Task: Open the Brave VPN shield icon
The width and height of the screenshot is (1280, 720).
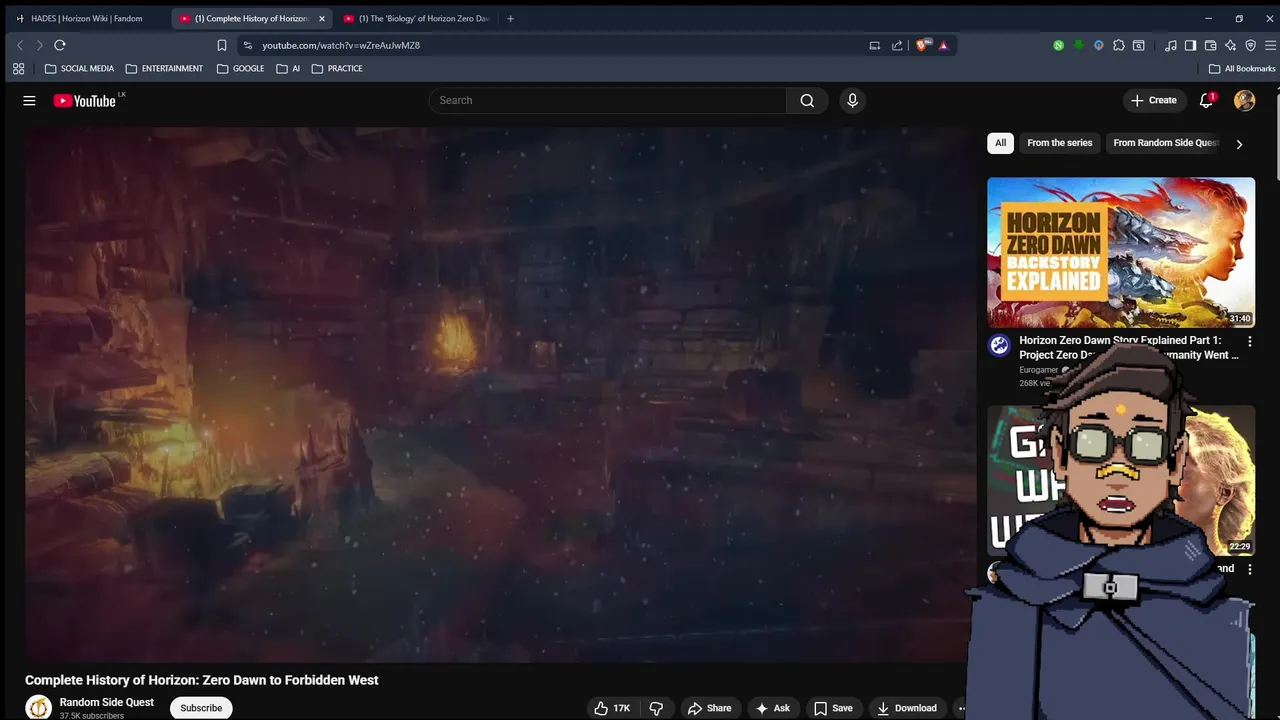Action: pyautogui.click(x=1250, y=45)
